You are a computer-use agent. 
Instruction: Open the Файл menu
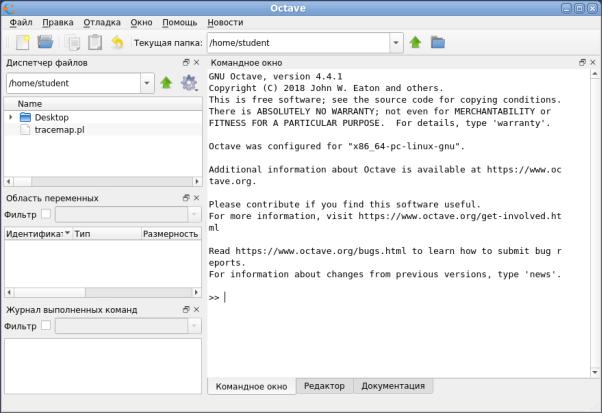[21, 22]
